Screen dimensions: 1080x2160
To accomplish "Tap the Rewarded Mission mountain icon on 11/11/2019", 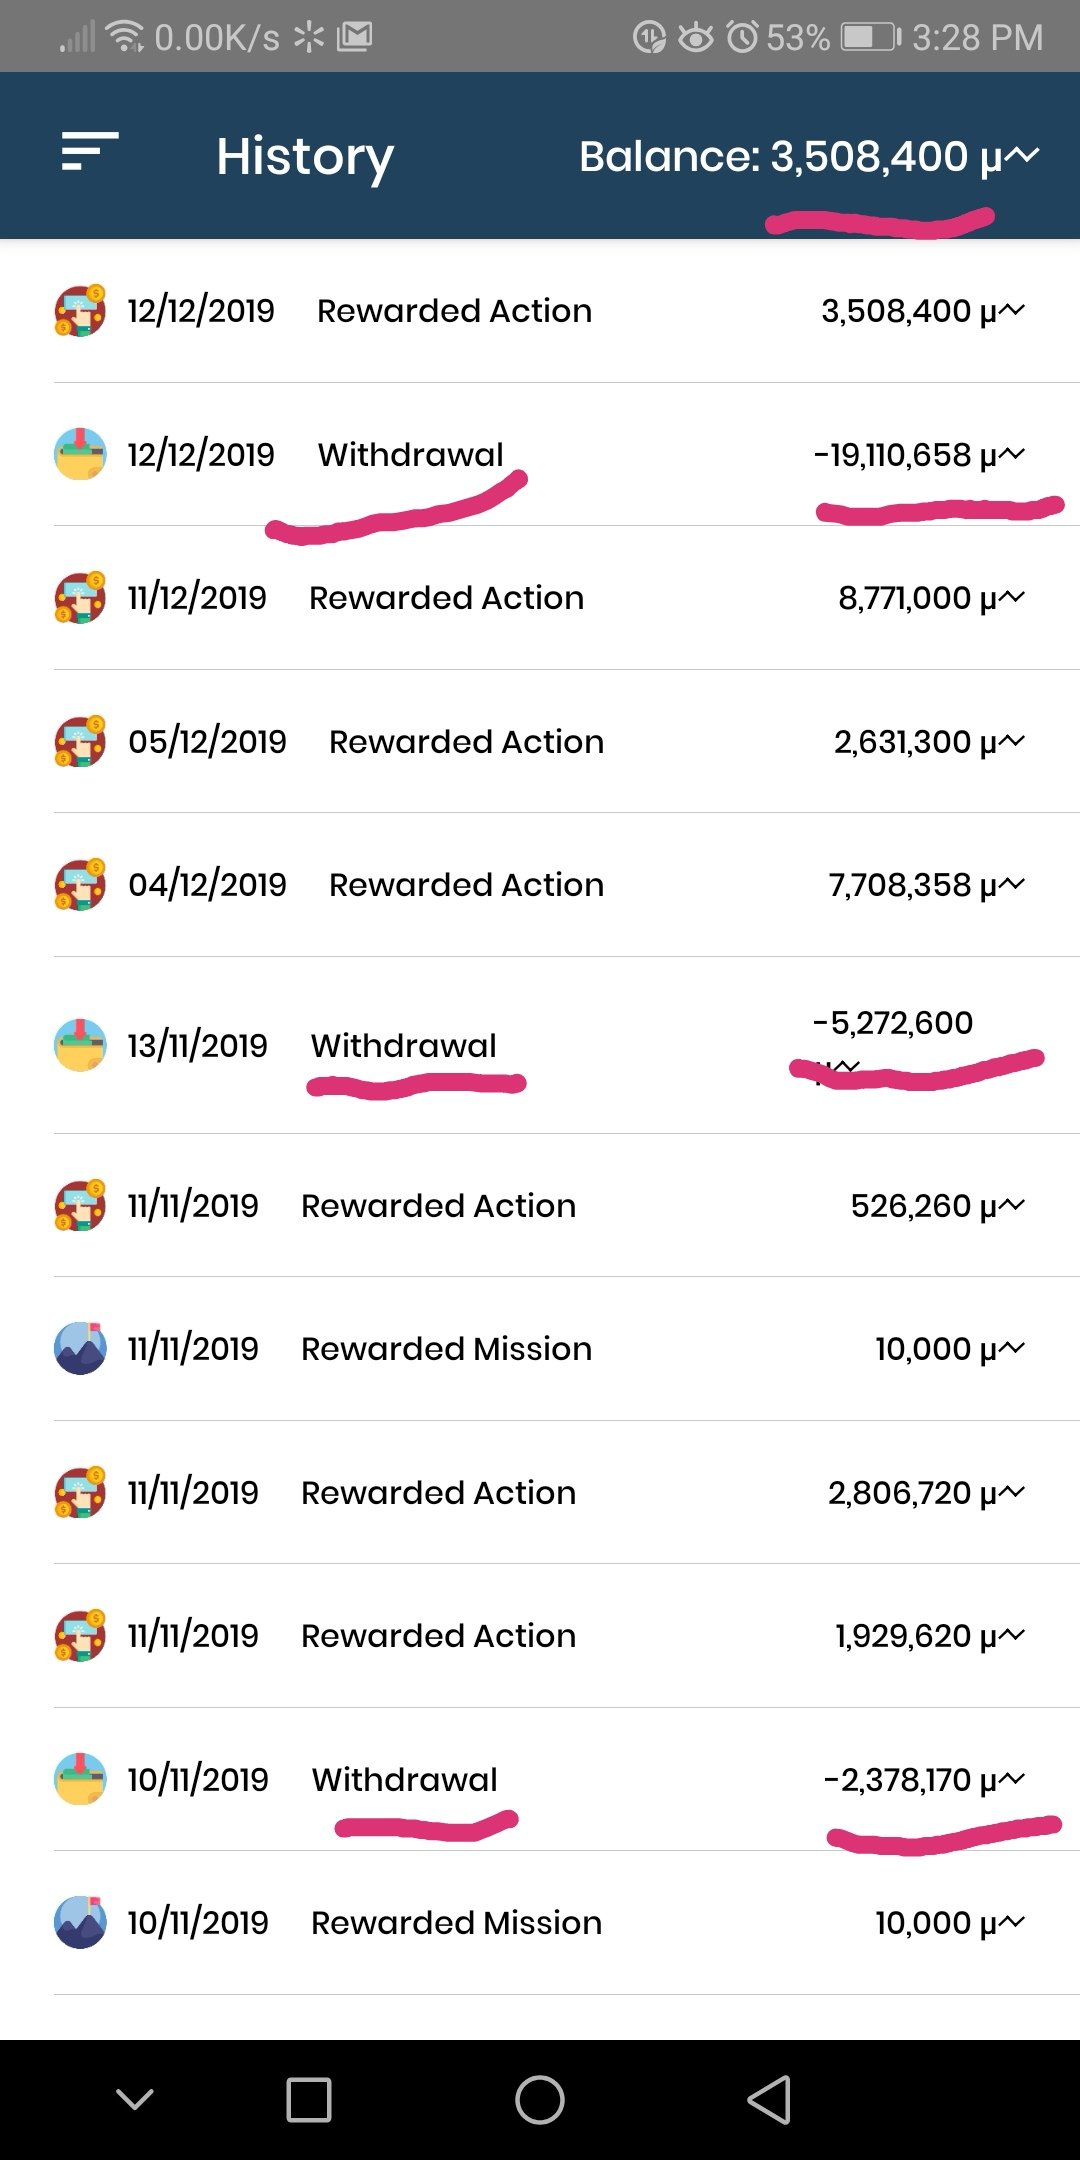I will tap(80, 1348).
